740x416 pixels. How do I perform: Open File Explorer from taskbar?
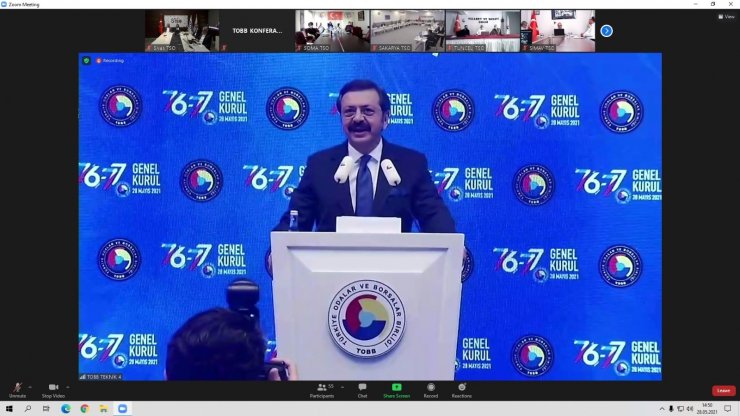(x=103, y=408)
